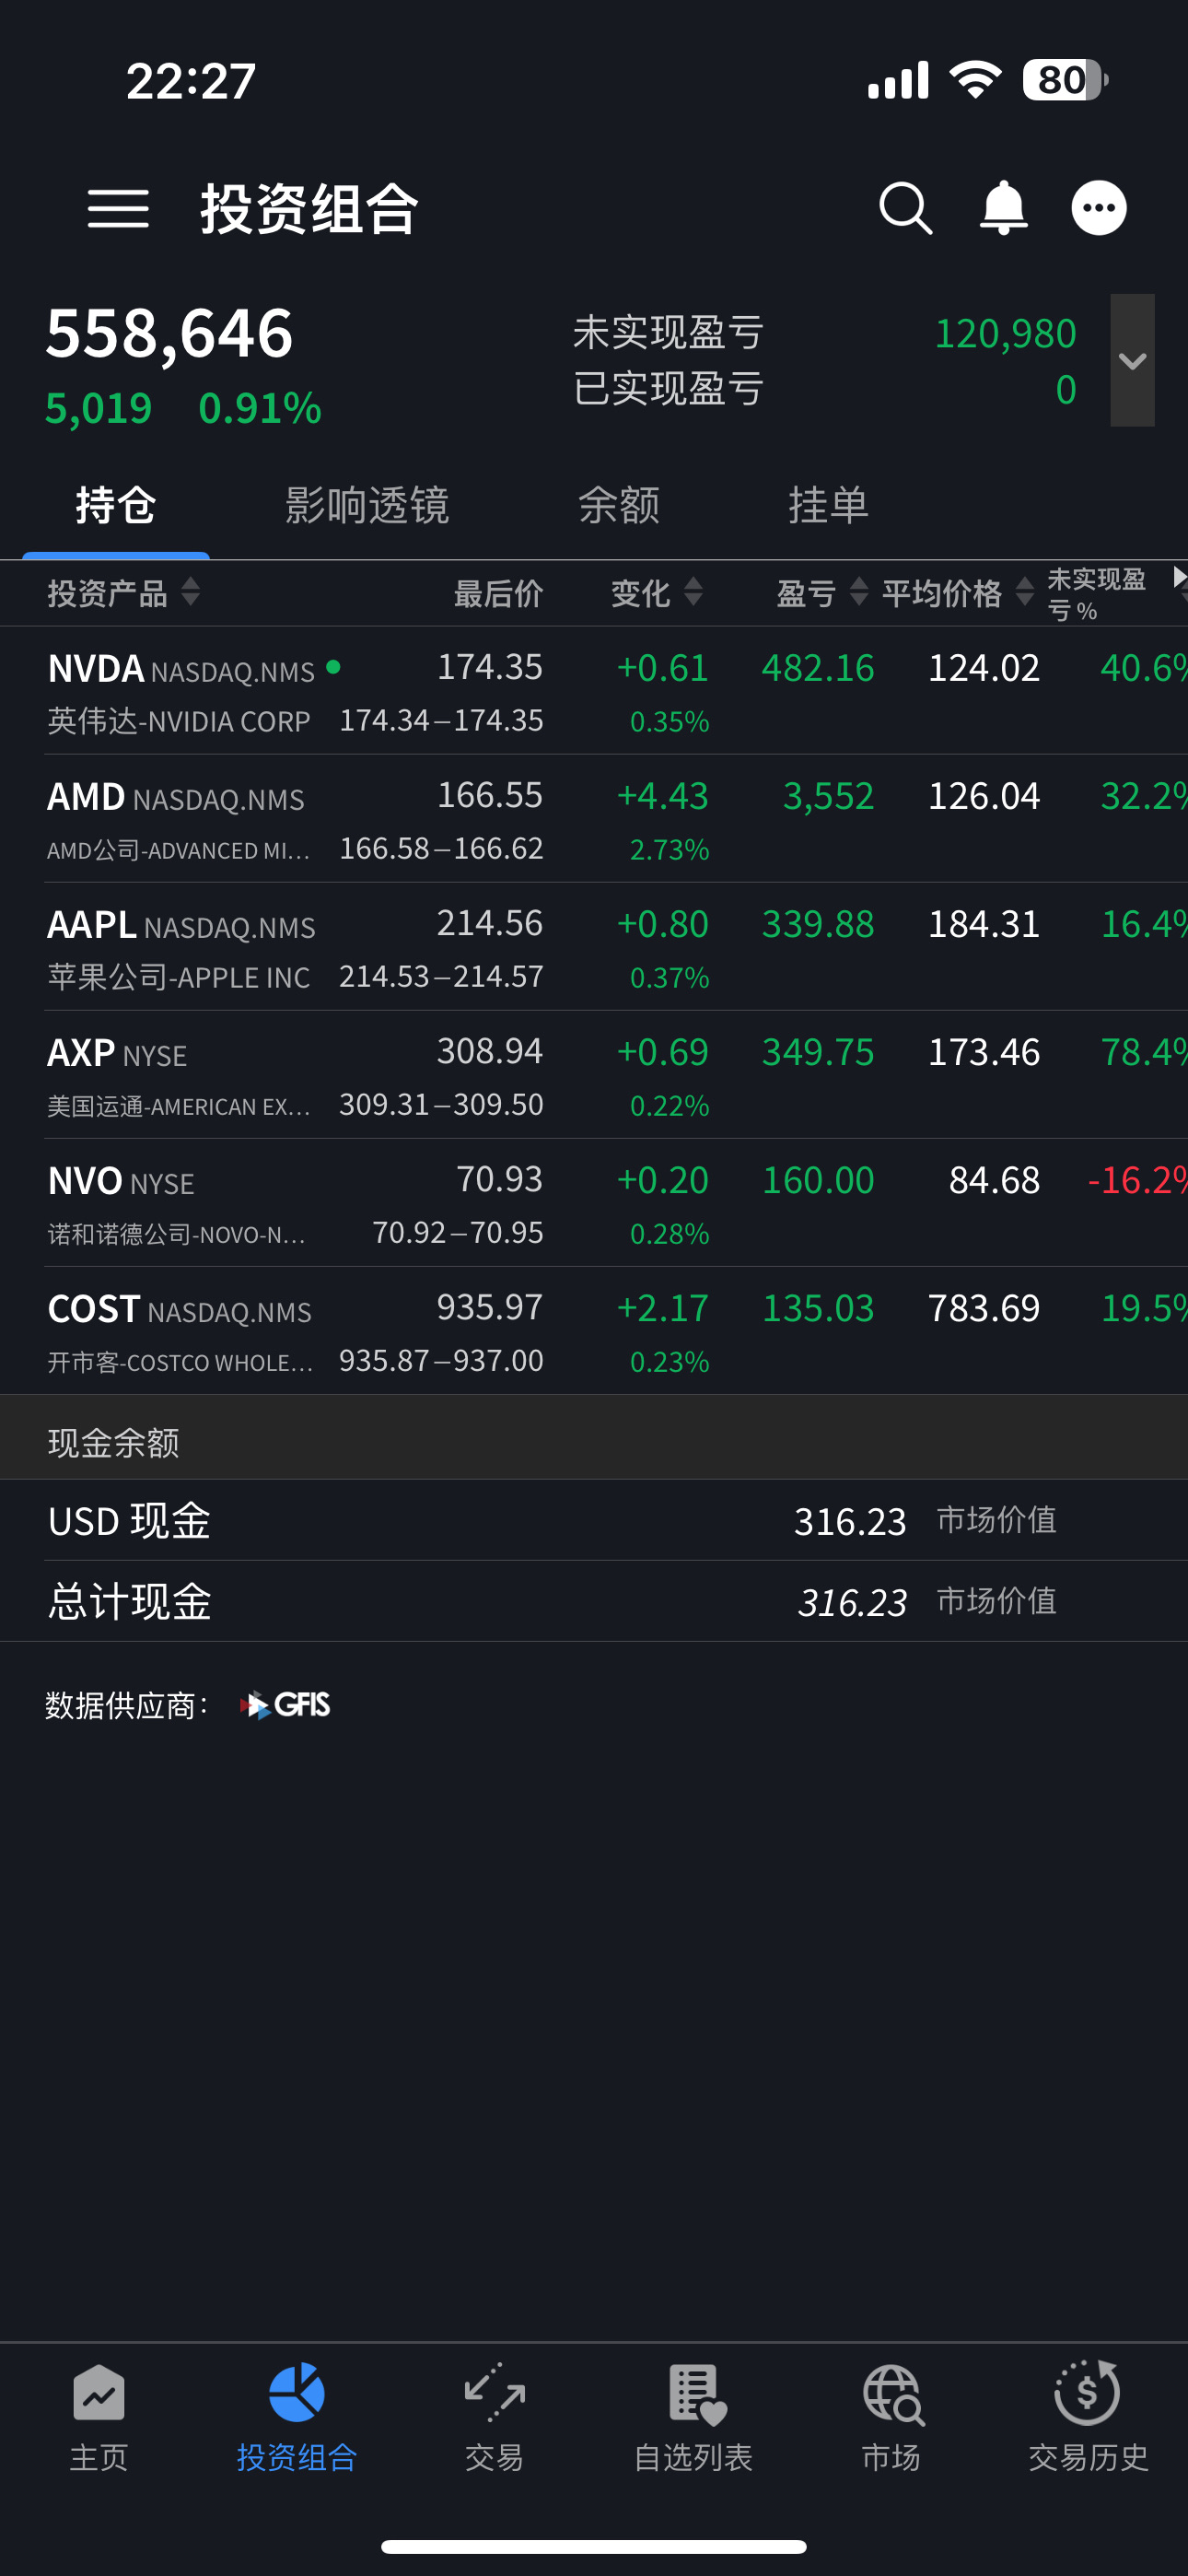Expand the account summary chevron
Screen dimensions: 1188x2576
click(1132, 360)
